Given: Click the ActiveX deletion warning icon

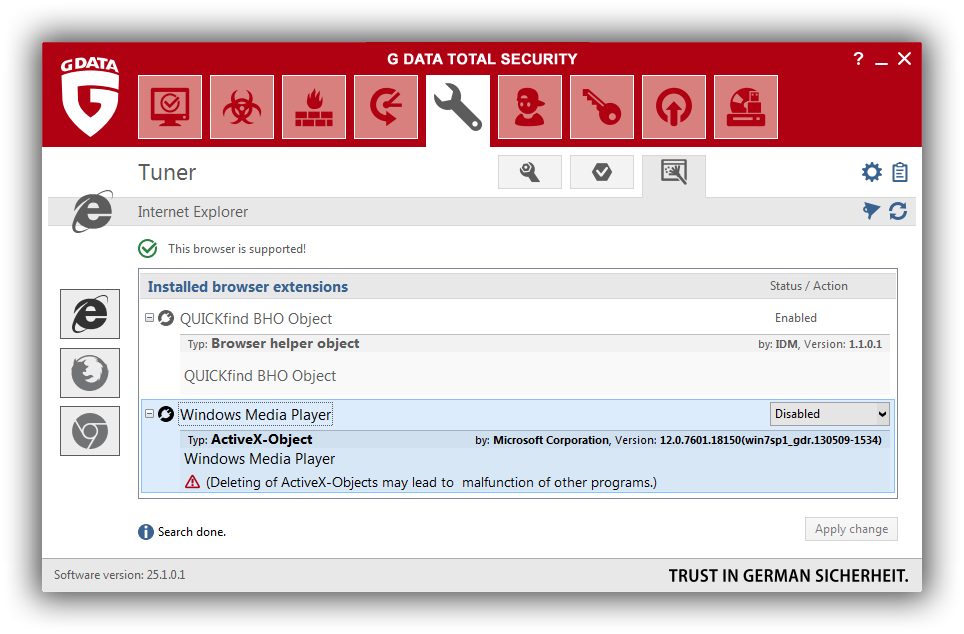Looking at the screenshot, I should [x=192, y=481].
